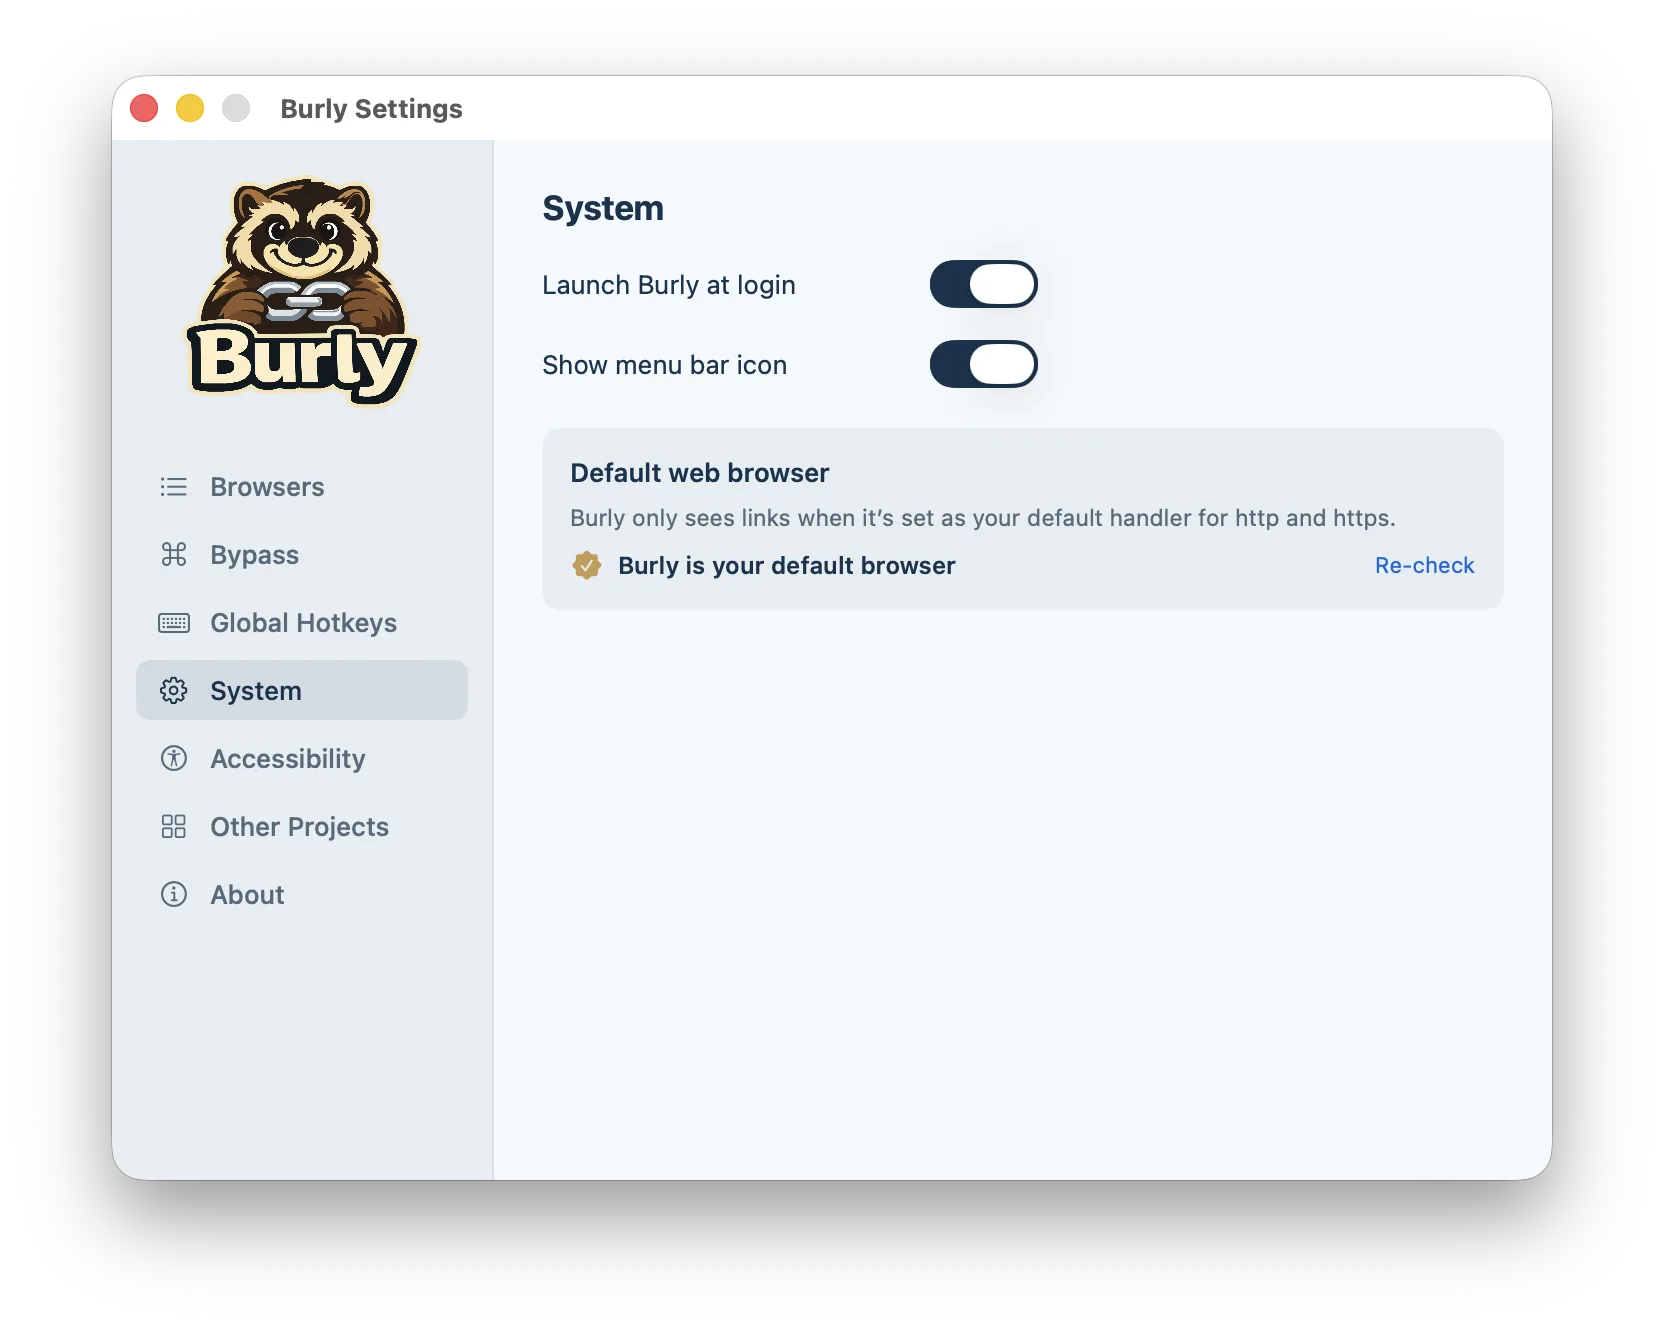
Task: Click the keyboard icon for Global Hotkeys
Action: 174,623
